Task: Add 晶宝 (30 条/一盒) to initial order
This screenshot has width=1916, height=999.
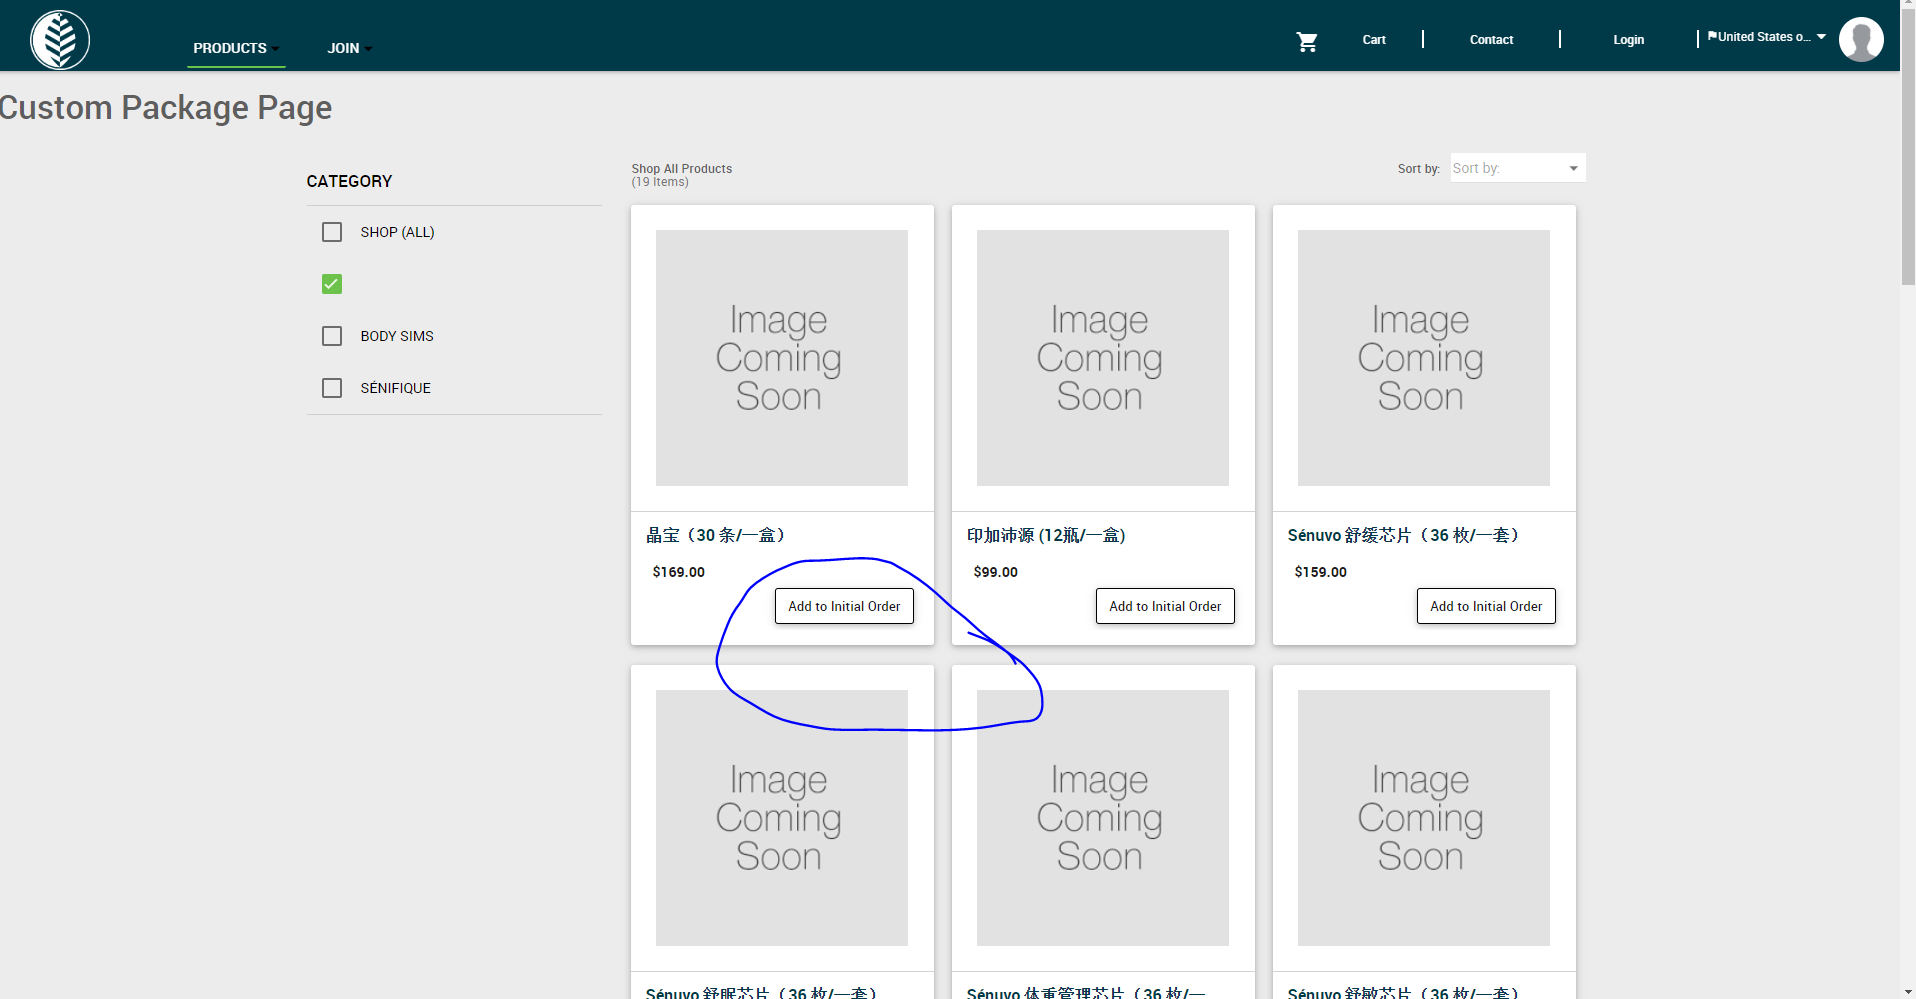Action: pos(843,605)
